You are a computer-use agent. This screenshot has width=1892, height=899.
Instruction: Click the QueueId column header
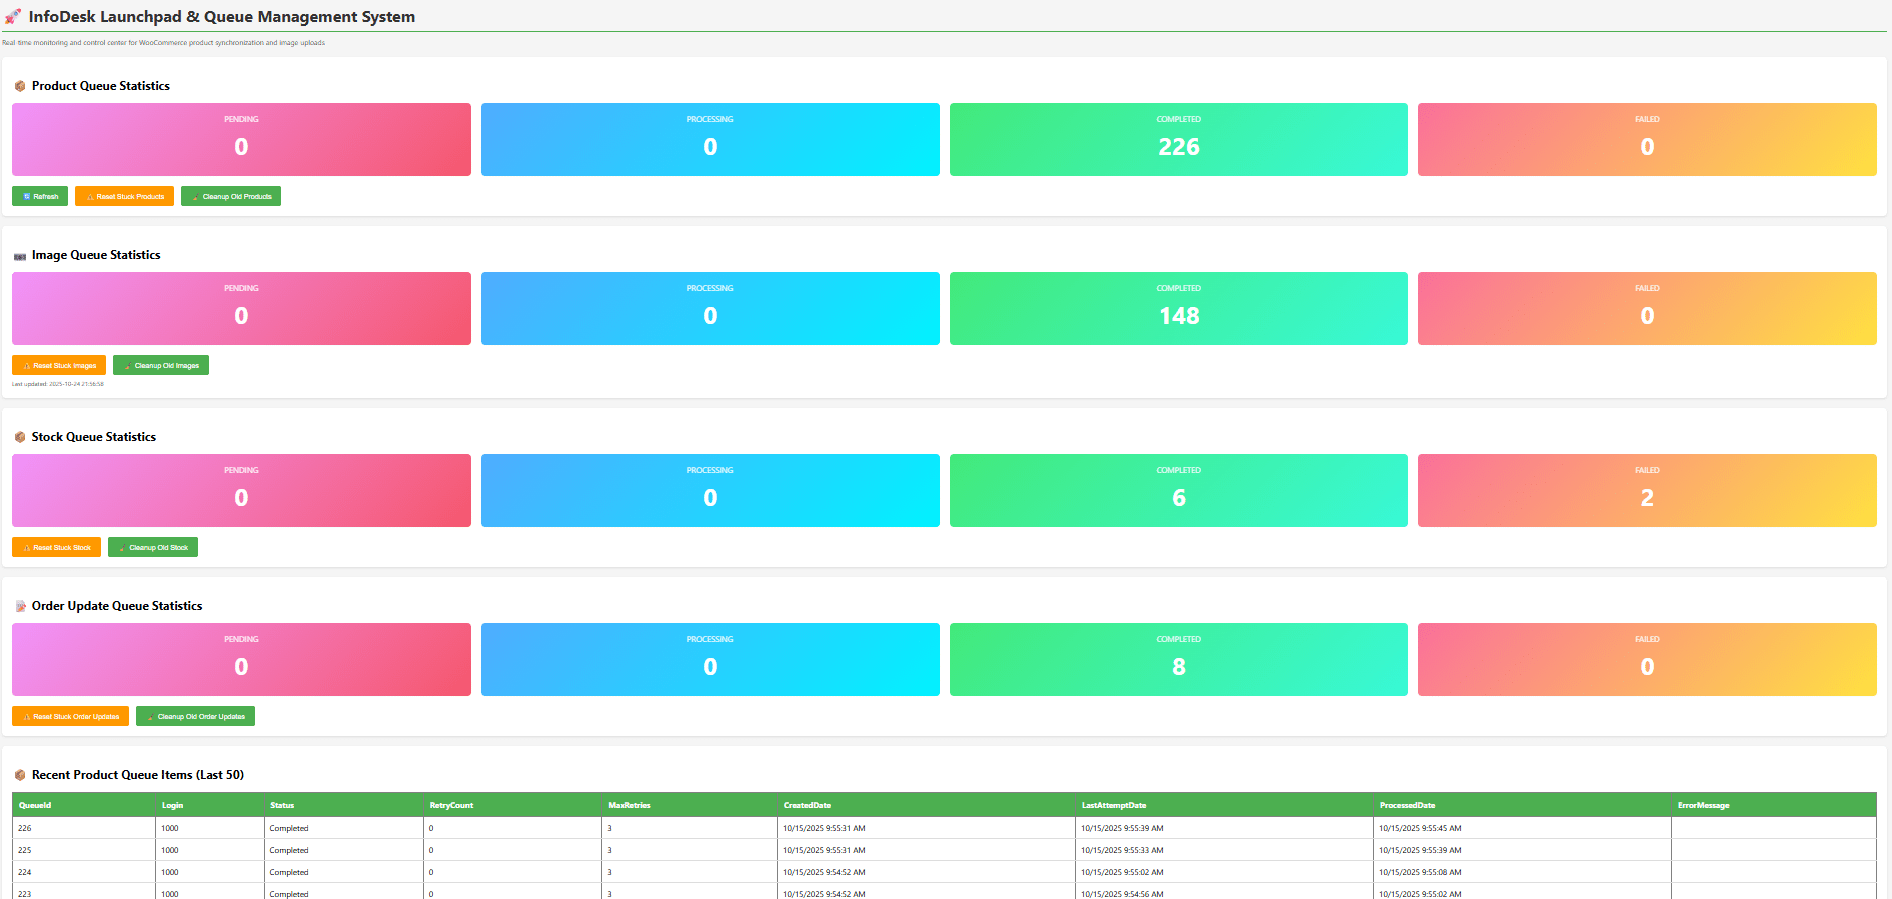point(35,805)
